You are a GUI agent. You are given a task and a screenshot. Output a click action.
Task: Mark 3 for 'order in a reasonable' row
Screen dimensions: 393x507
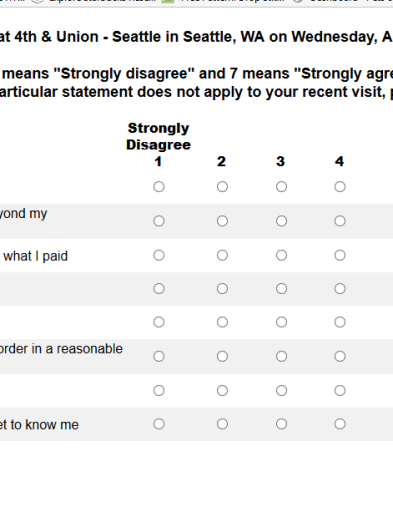(x=281, y=356)
